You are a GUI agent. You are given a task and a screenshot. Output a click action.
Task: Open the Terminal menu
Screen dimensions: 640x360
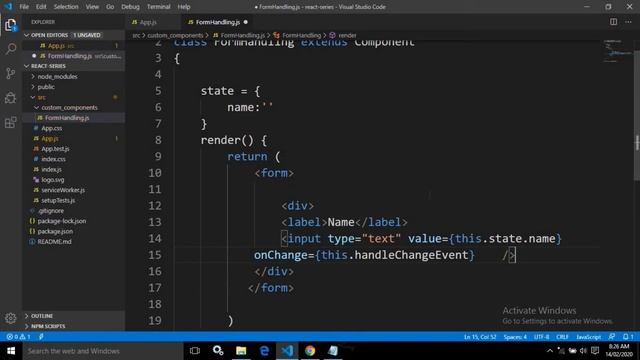coord(158,7)
